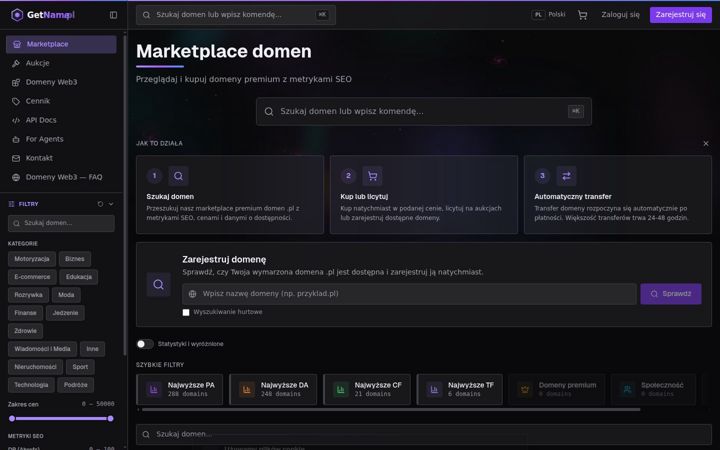
Task: Click the quick filters horizontal scrollbar
Action: 391,409
